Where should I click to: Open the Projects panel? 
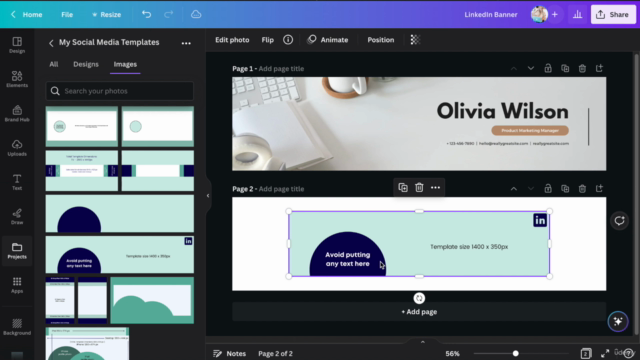[x=17, y=251]
